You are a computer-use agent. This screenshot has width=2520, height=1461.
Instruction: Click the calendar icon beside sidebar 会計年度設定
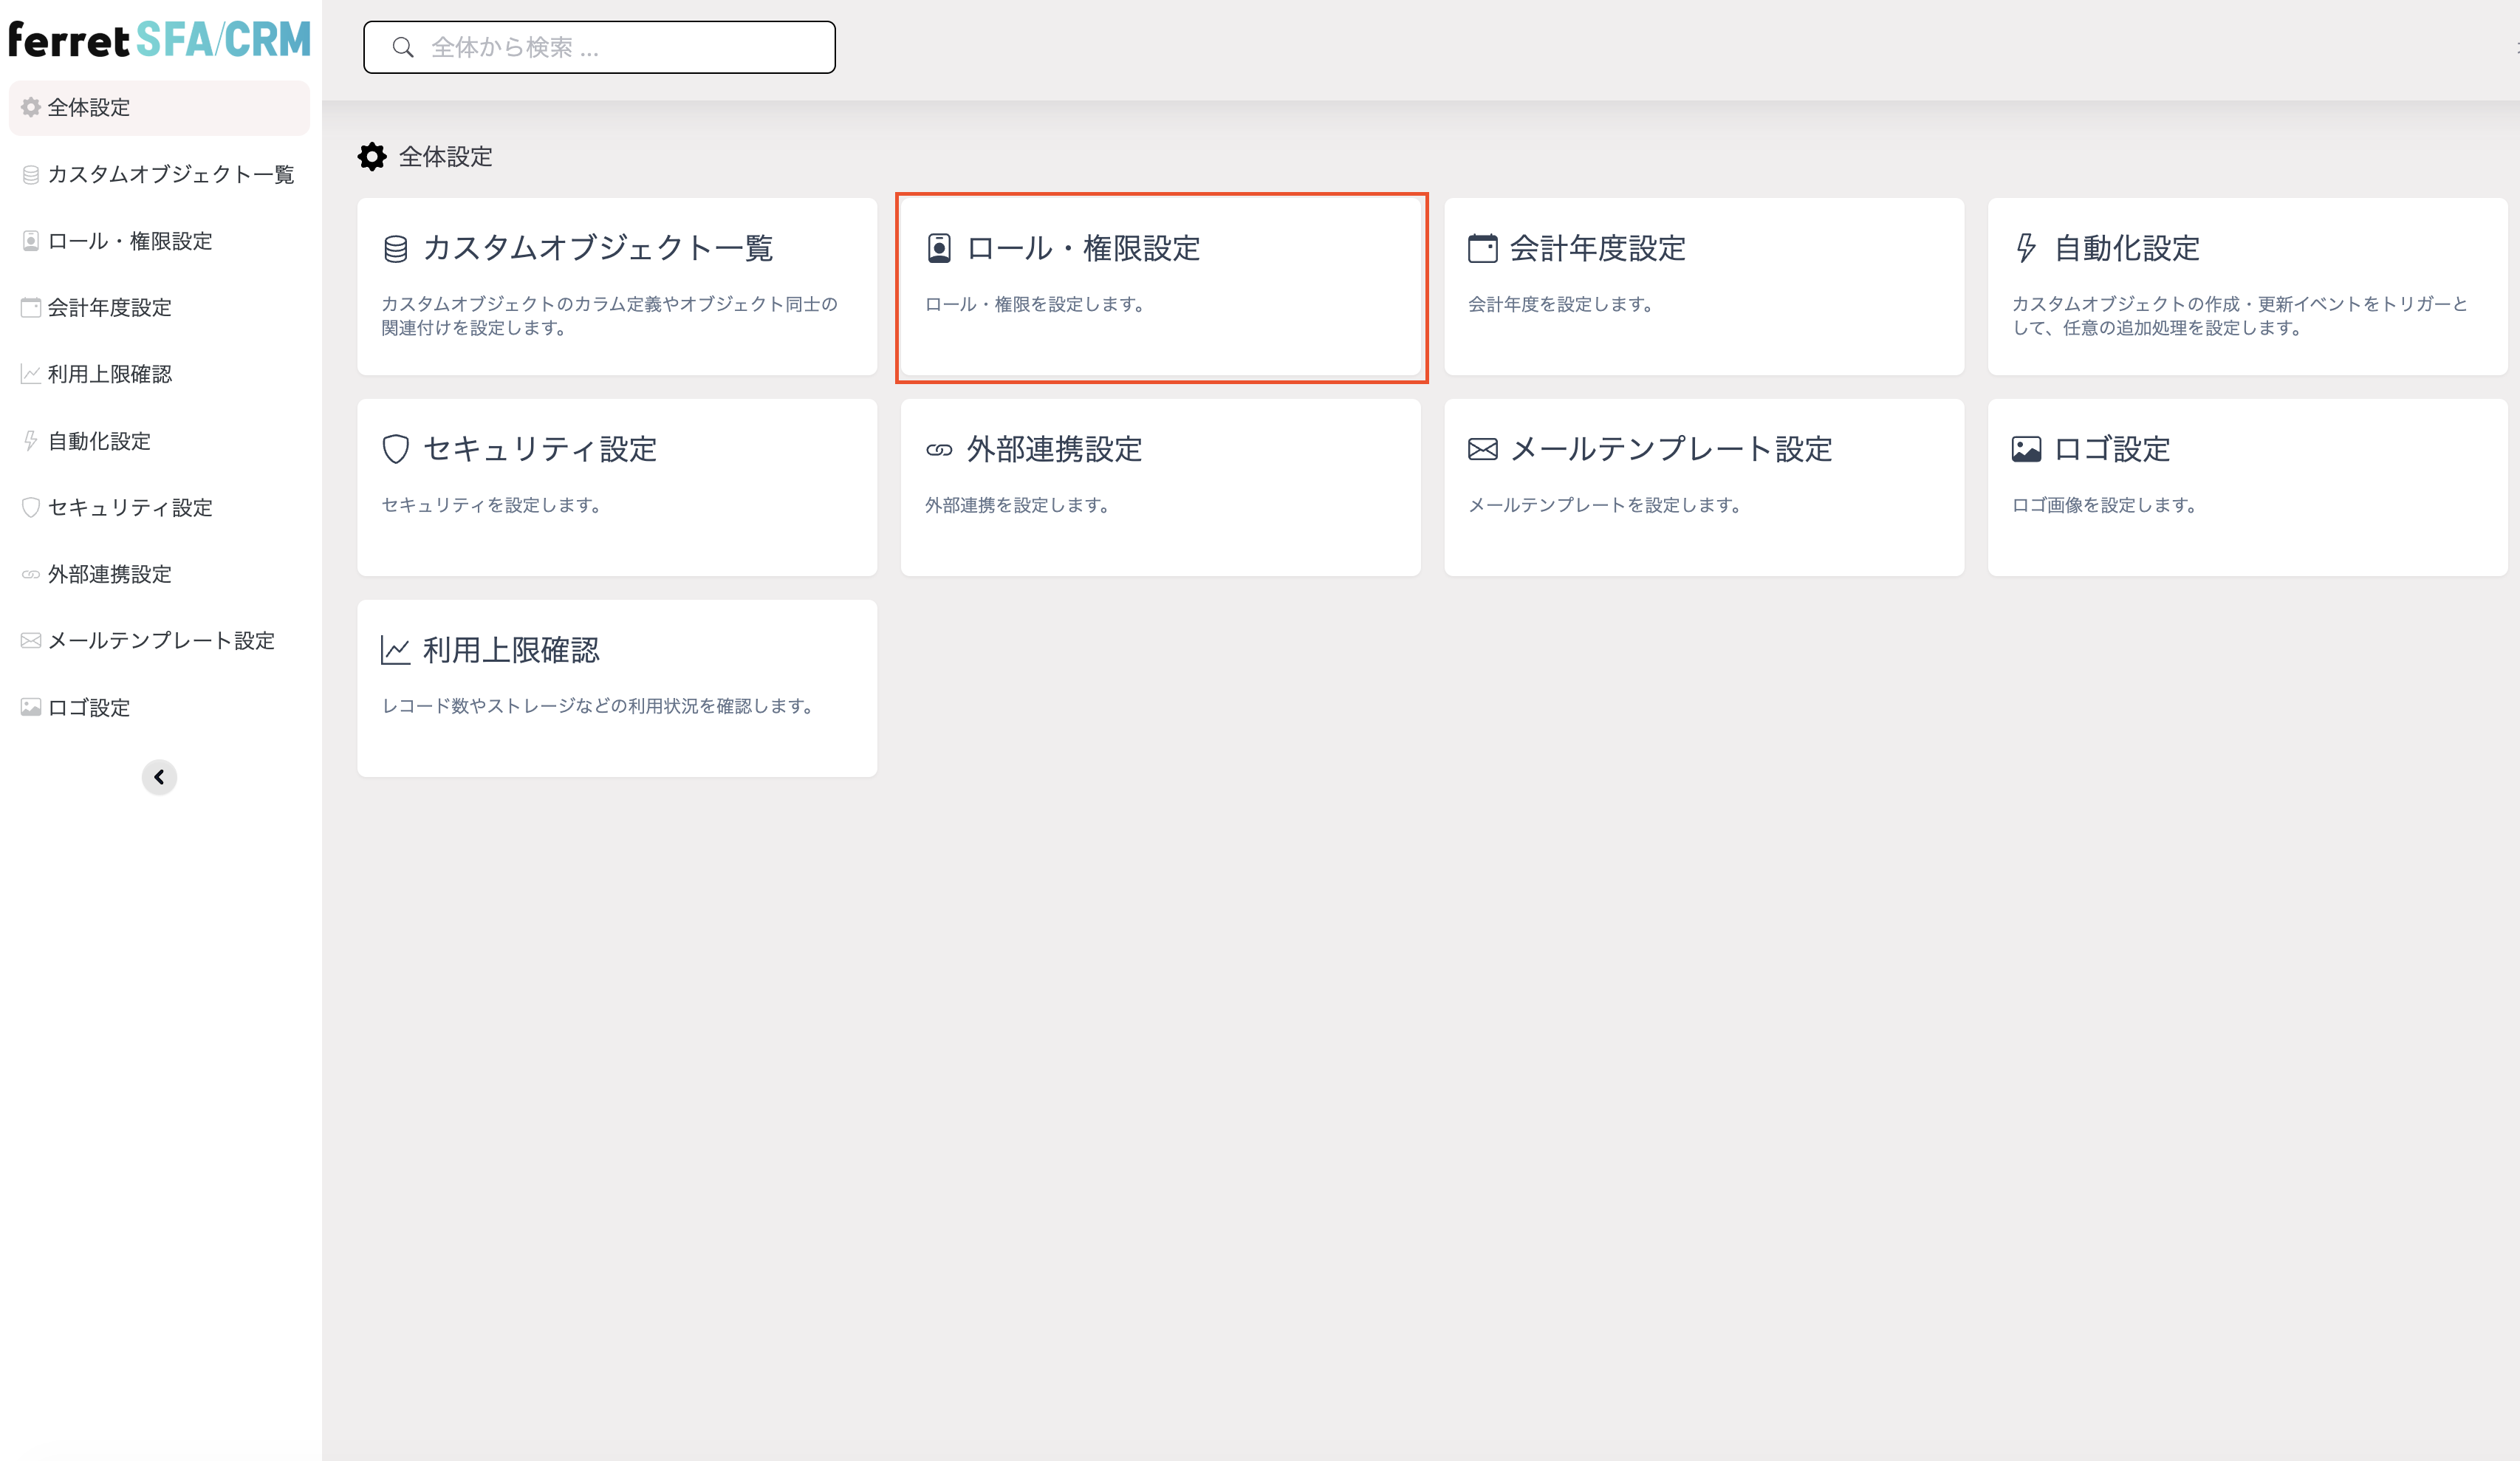(31, 307)
